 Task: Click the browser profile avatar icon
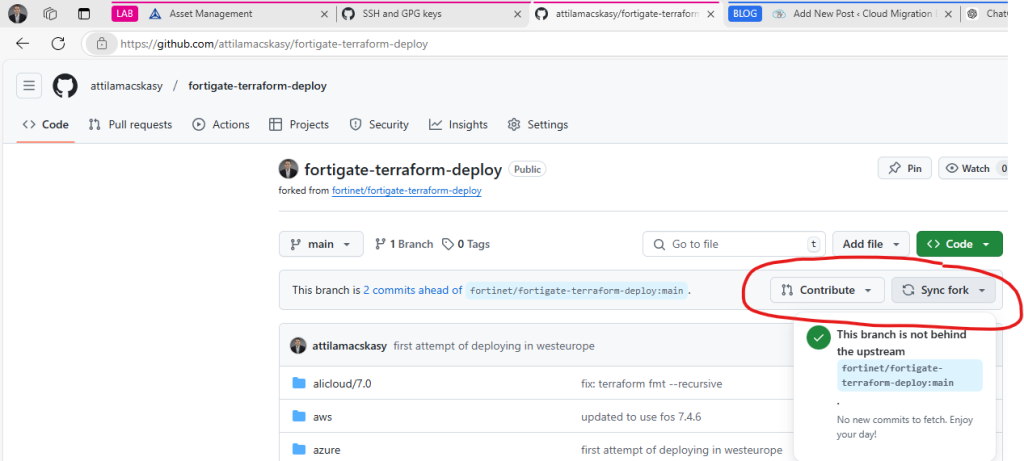18,14
